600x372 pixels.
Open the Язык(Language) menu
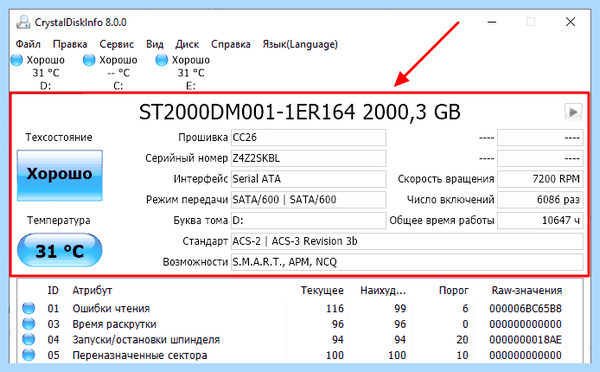click(300, 44)
